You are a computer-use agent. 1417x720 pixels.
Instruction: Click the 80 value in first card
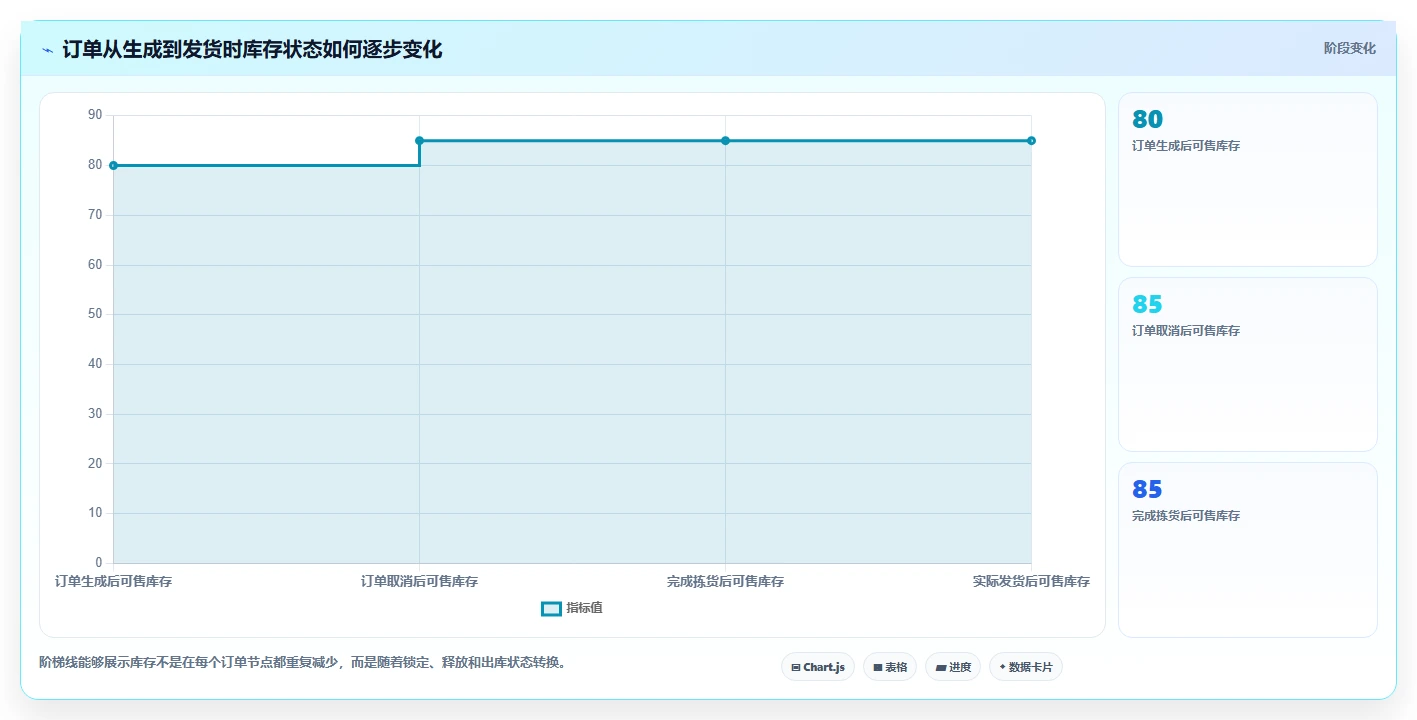pyautogui.click(x=1147, y=119)
